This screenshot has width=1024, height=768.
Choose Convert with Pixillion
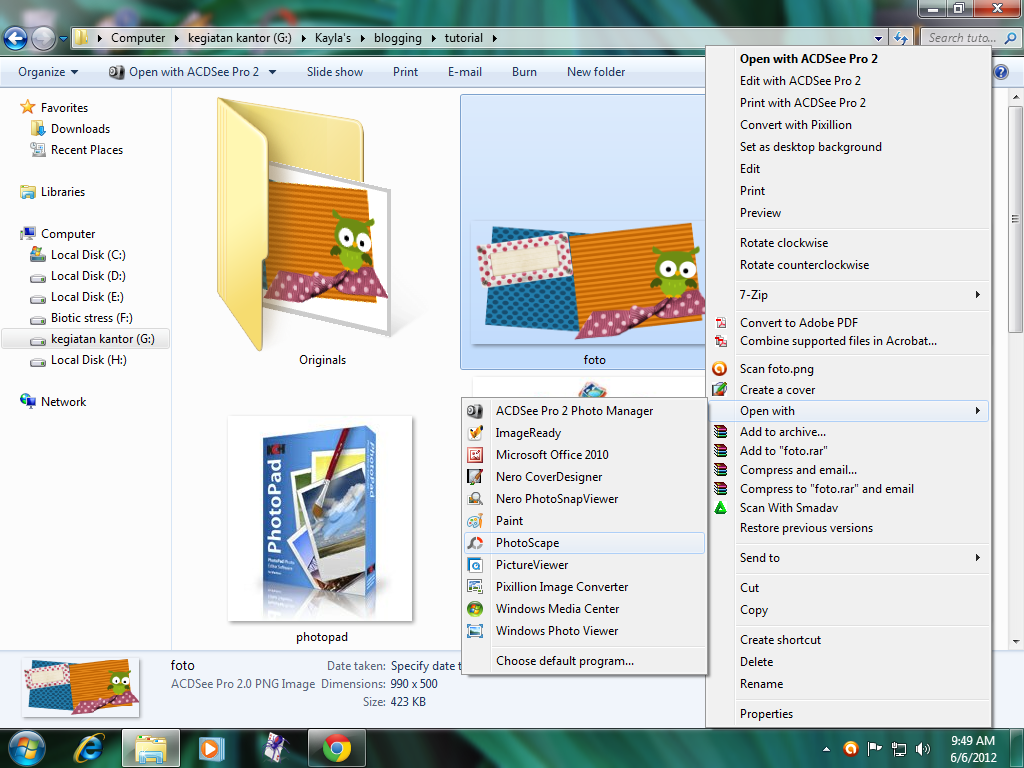pos(795,125)
